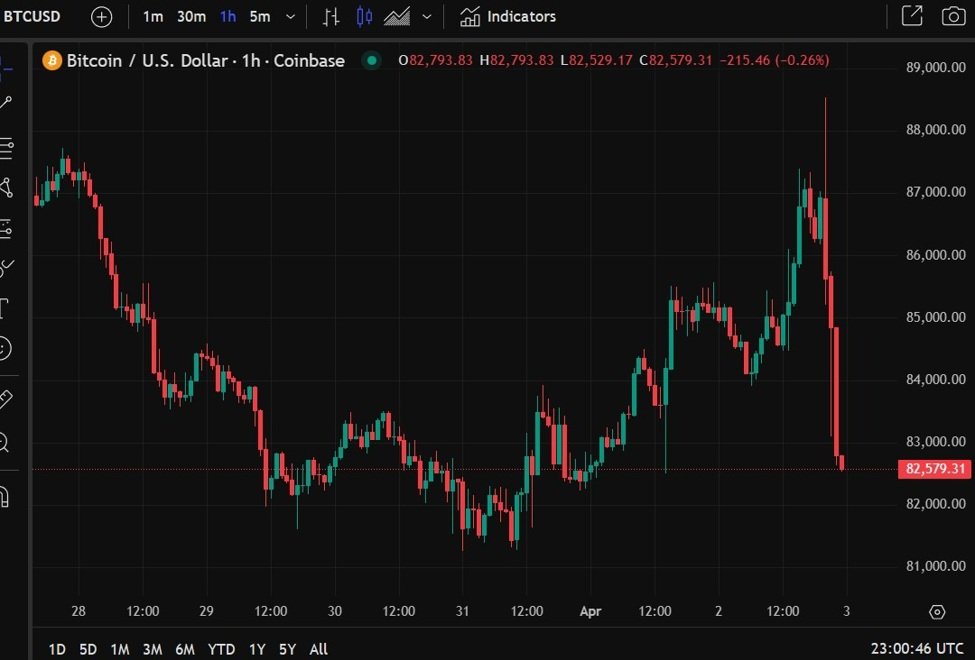The height and width of the screenshot is (660, 975).
Task: Switch to bar chart style
Action: (x=331, y=17)
